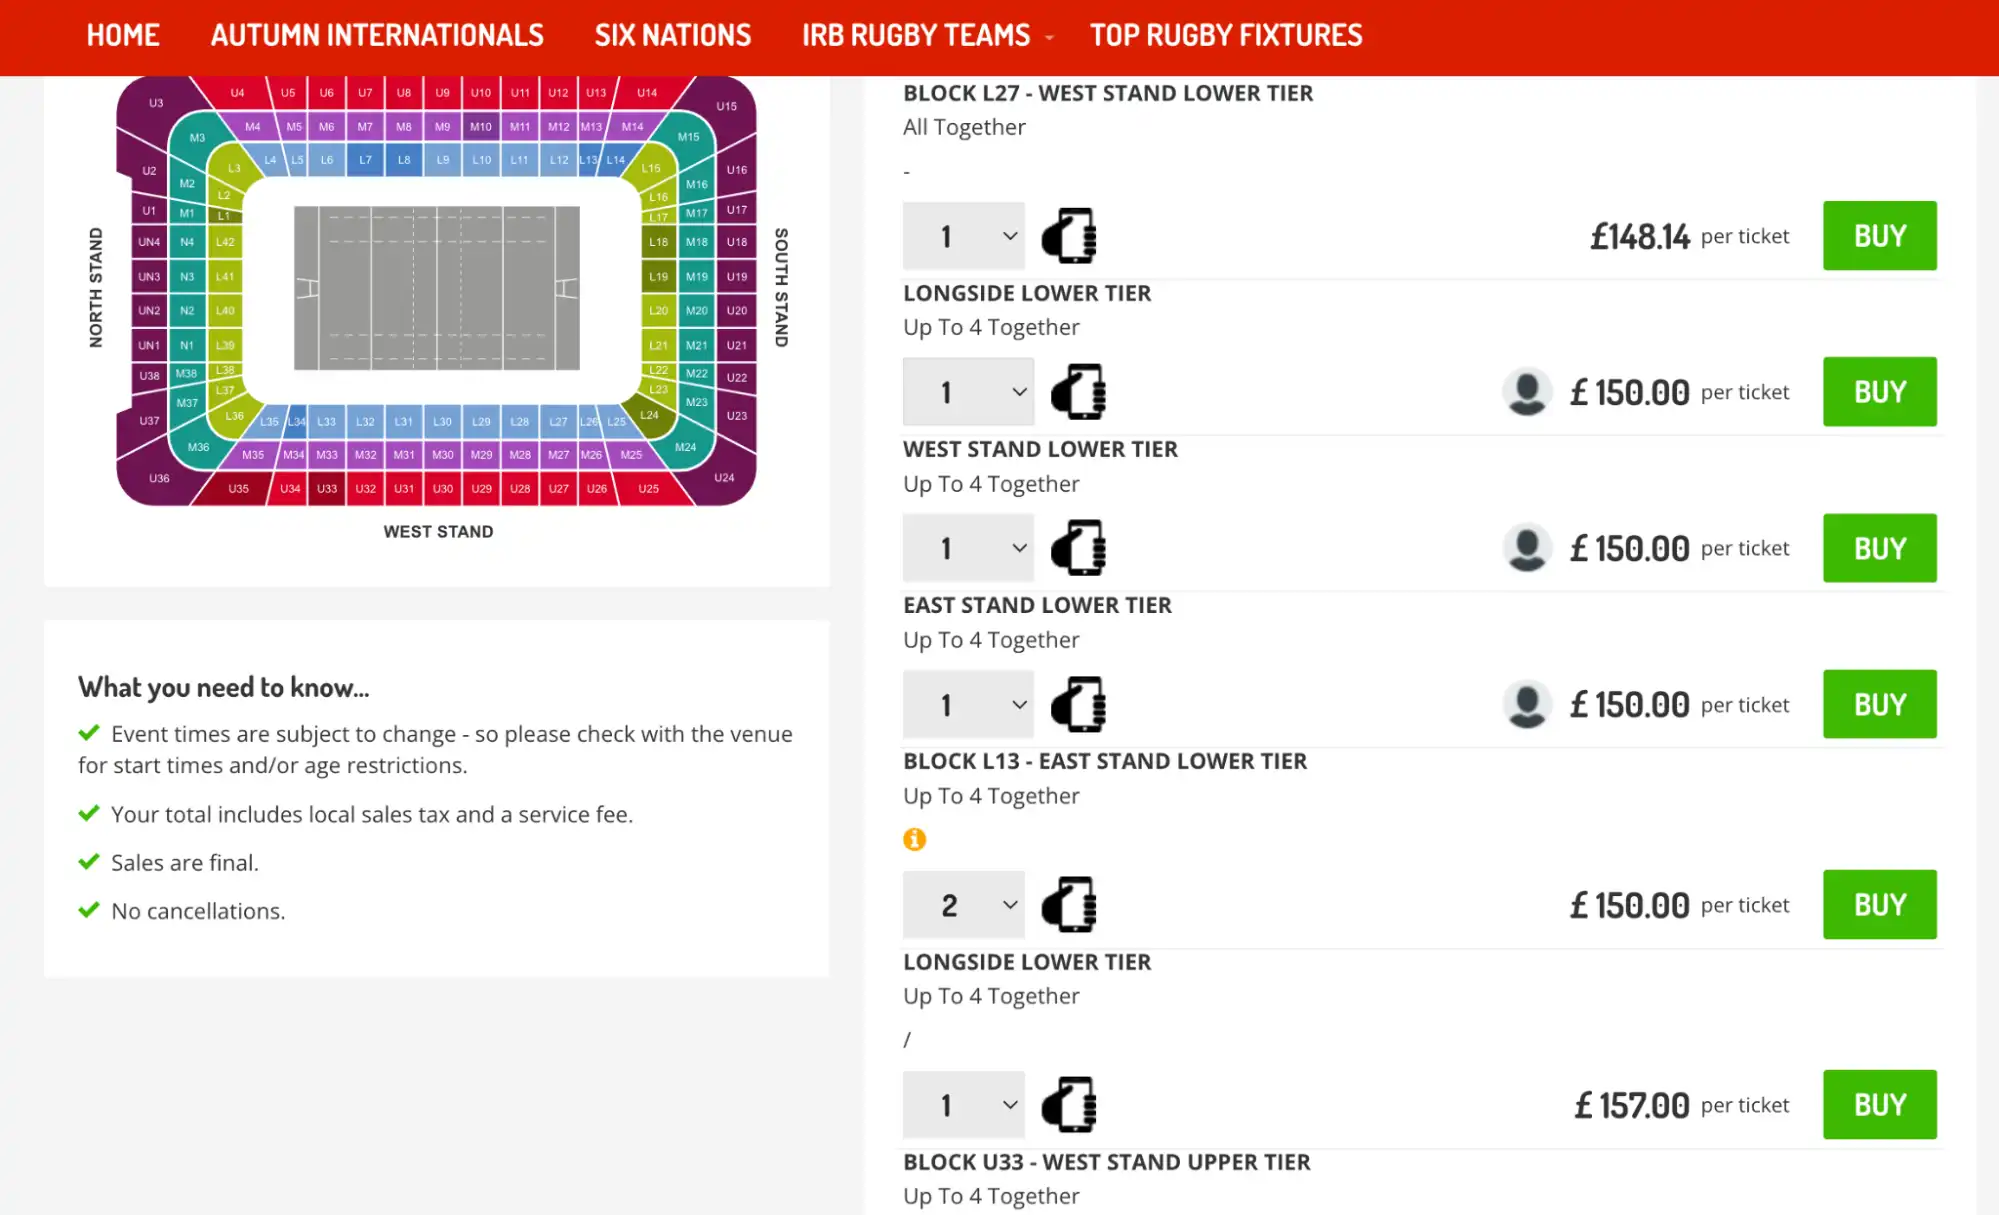Click the green checkmark beside Sales are final
This screenshot has height=1216, width=1999.
pyautogui.click(x=90, y=862)
